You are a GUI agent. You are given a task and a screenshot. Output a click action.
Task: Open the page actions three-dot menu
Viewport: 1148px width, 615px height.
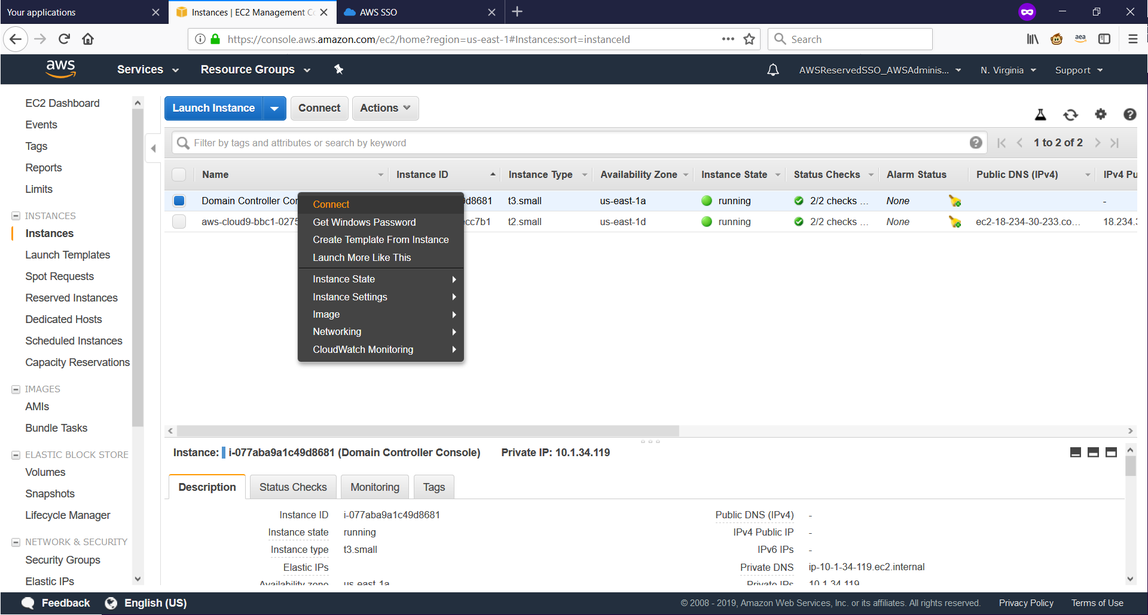pyautogui.click(x=728, y=40)
